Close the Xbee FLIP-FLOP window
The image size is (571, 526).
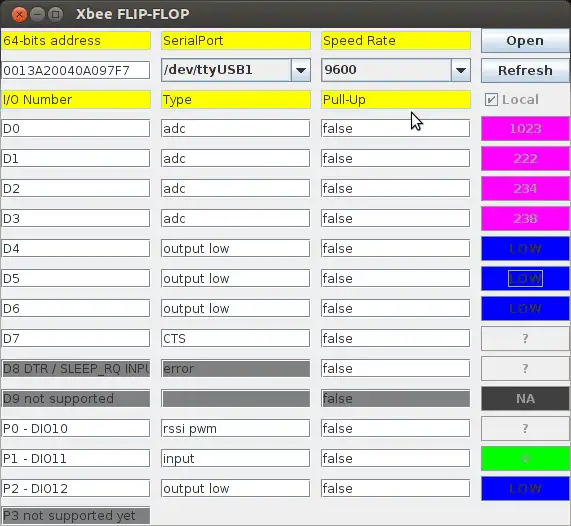coord(19,15)
